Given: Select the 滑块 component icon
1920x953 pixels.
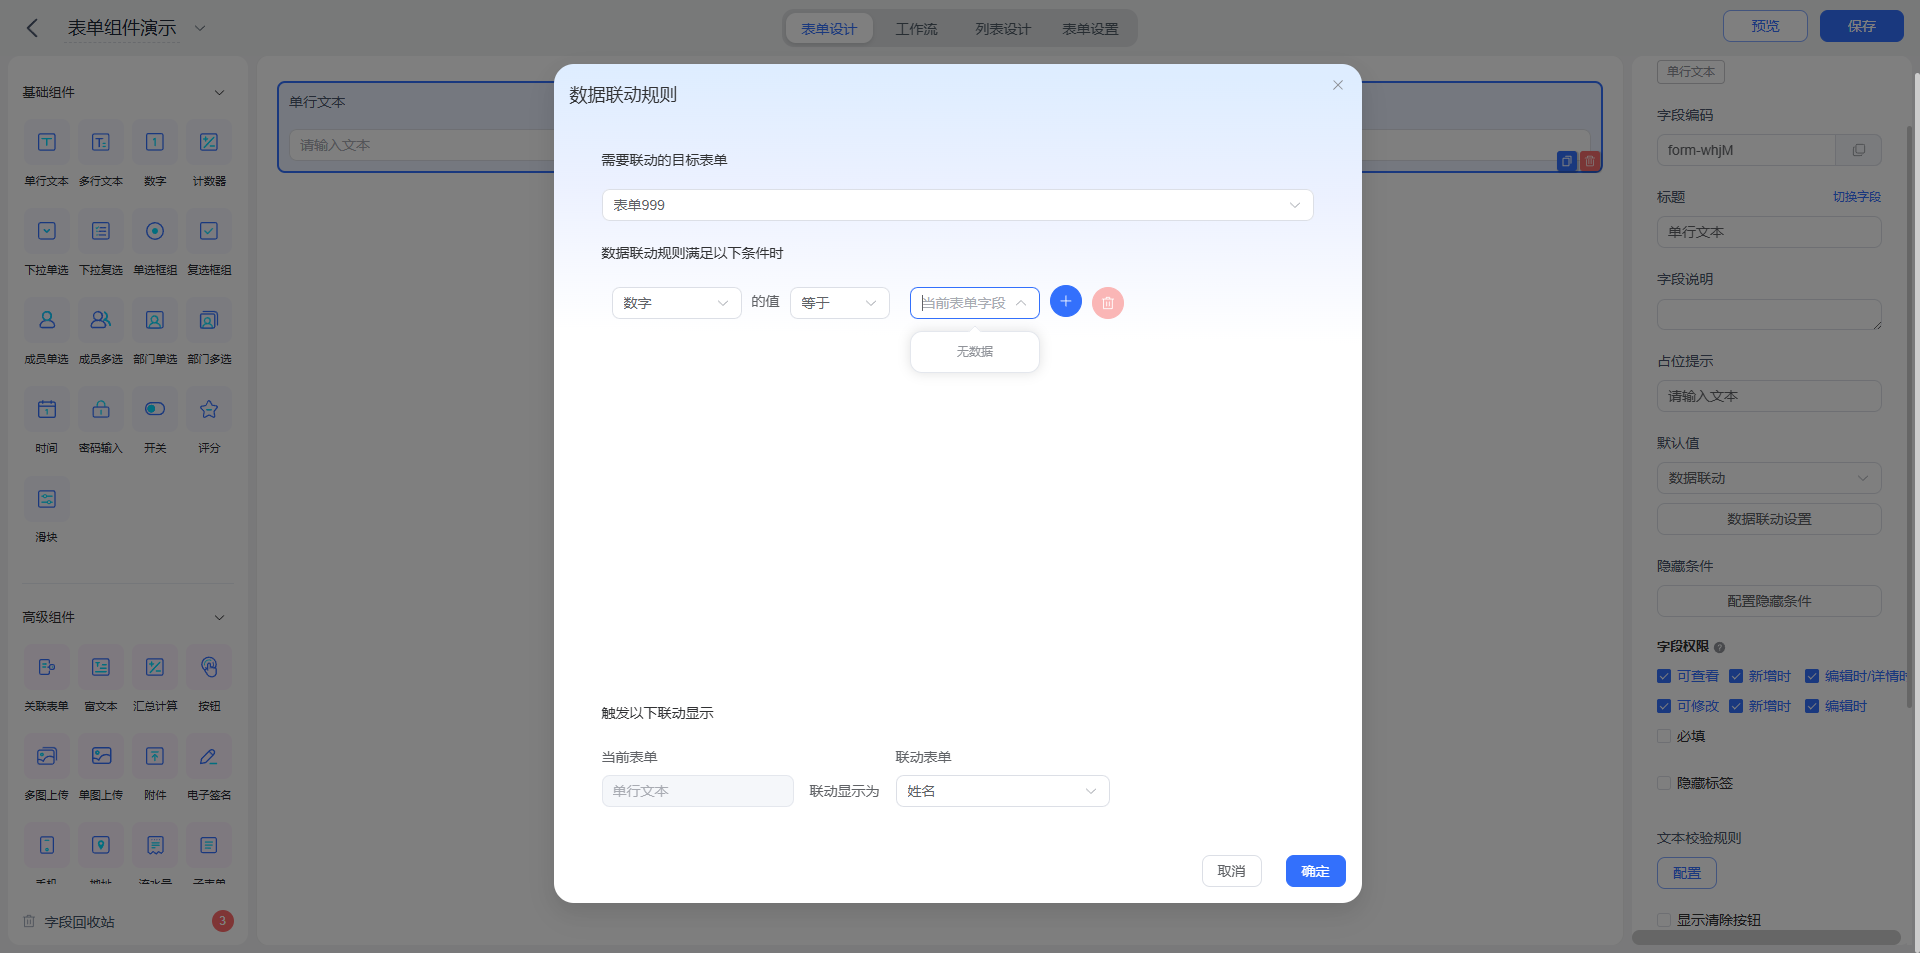Looking at the screenshot, I should point(47,498).
